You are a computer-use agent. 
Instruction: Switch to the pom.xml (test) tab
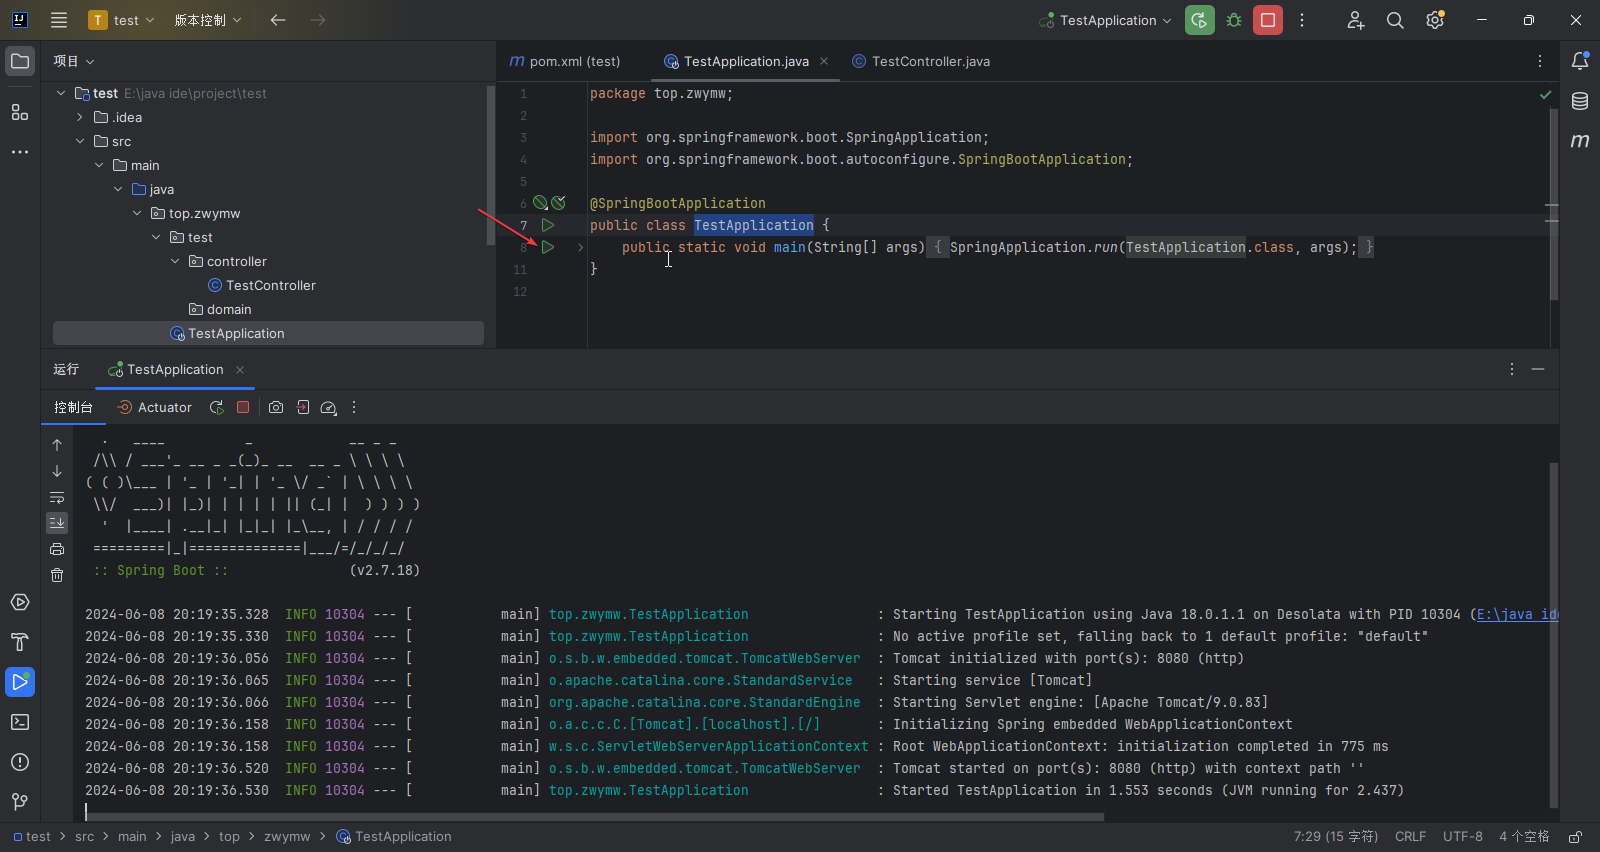click(565, 61)
